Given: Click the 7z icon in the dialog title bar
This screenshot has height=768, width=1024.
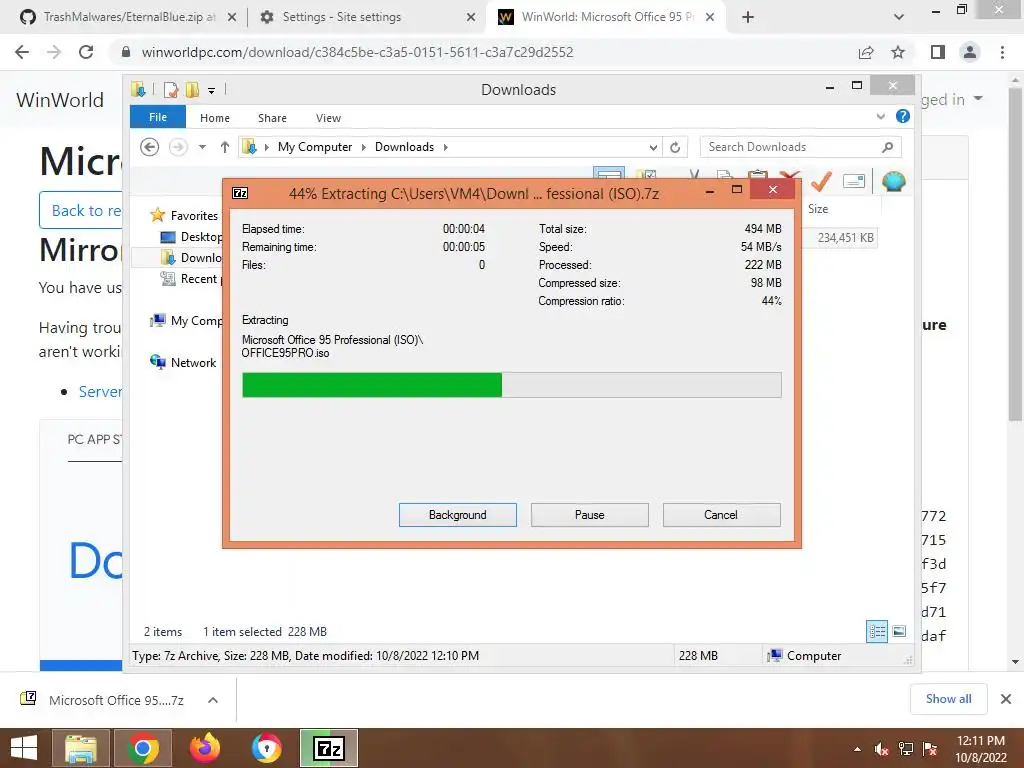Looking at the screenshot, I should 240,193.
